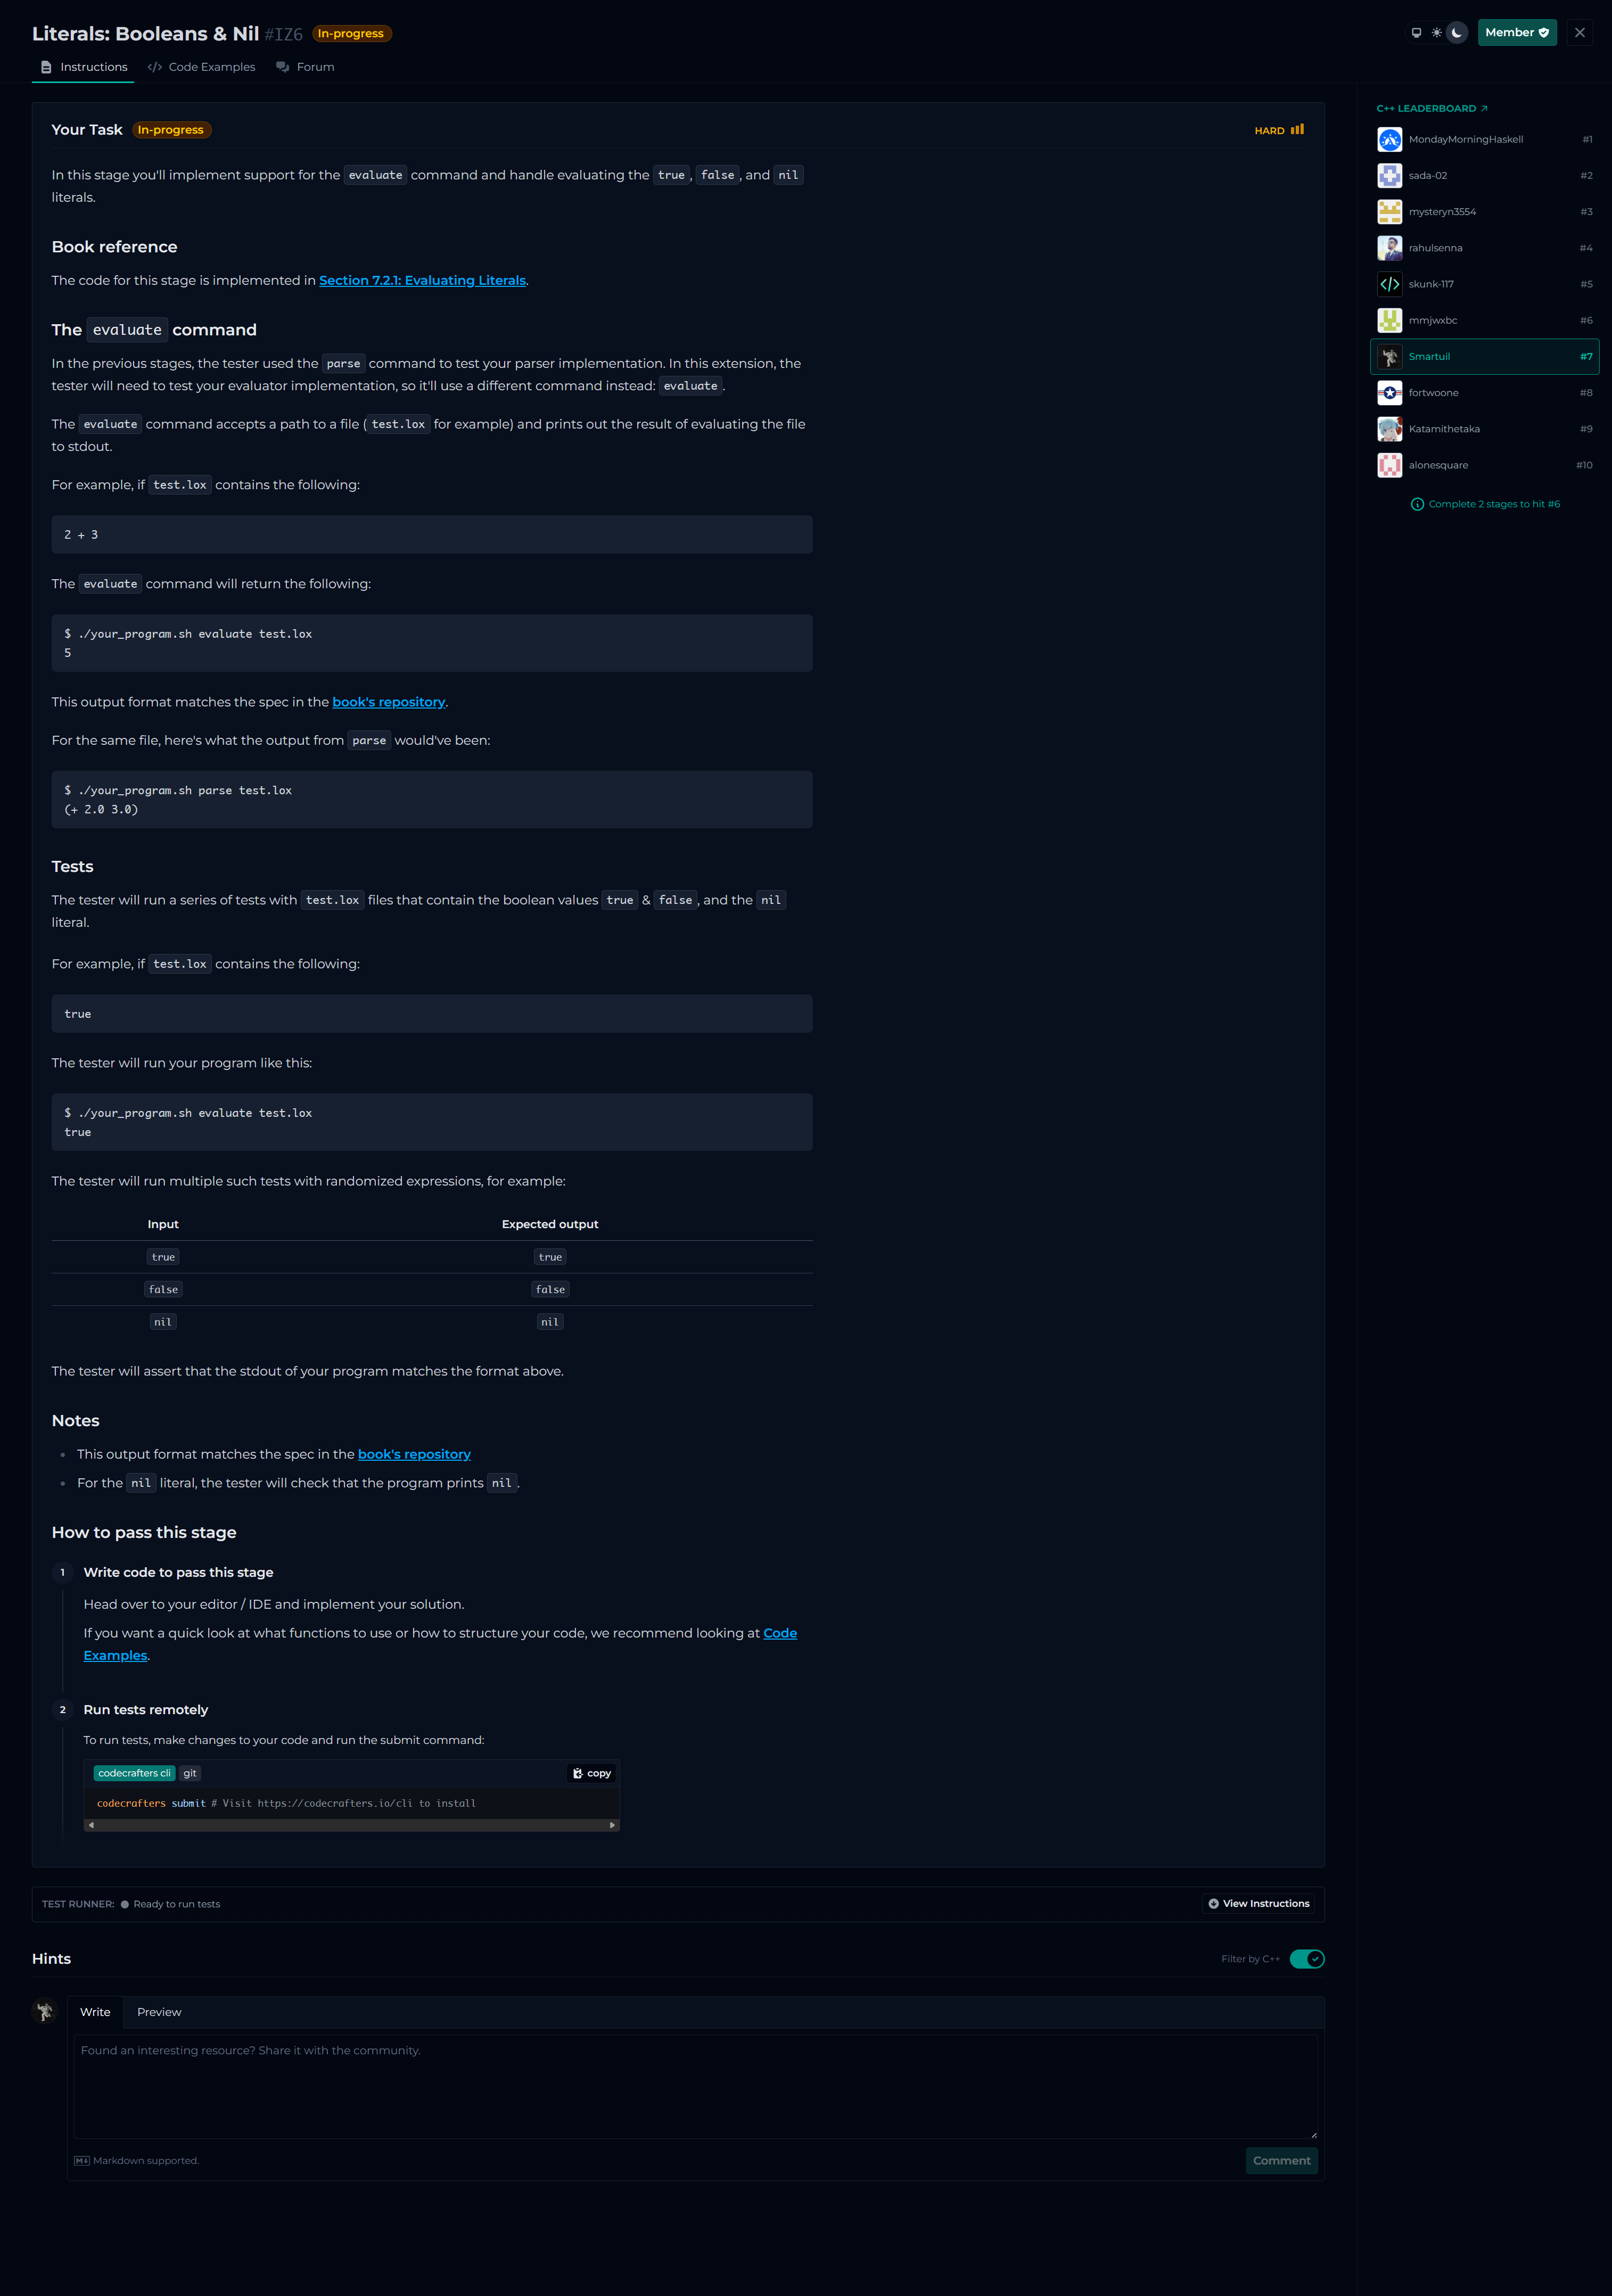Select the codecrafters cli option
1612x2296 pixels.
coord(134,1773)
